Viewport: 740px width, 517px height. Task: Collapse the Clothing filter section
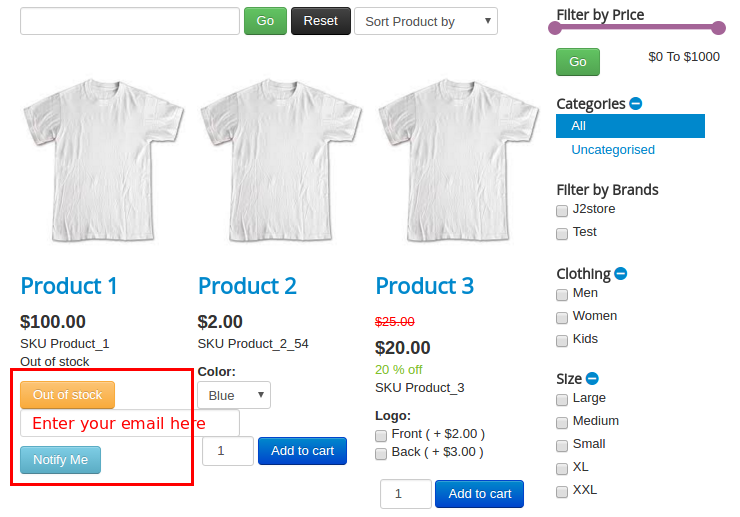(621, 274)
